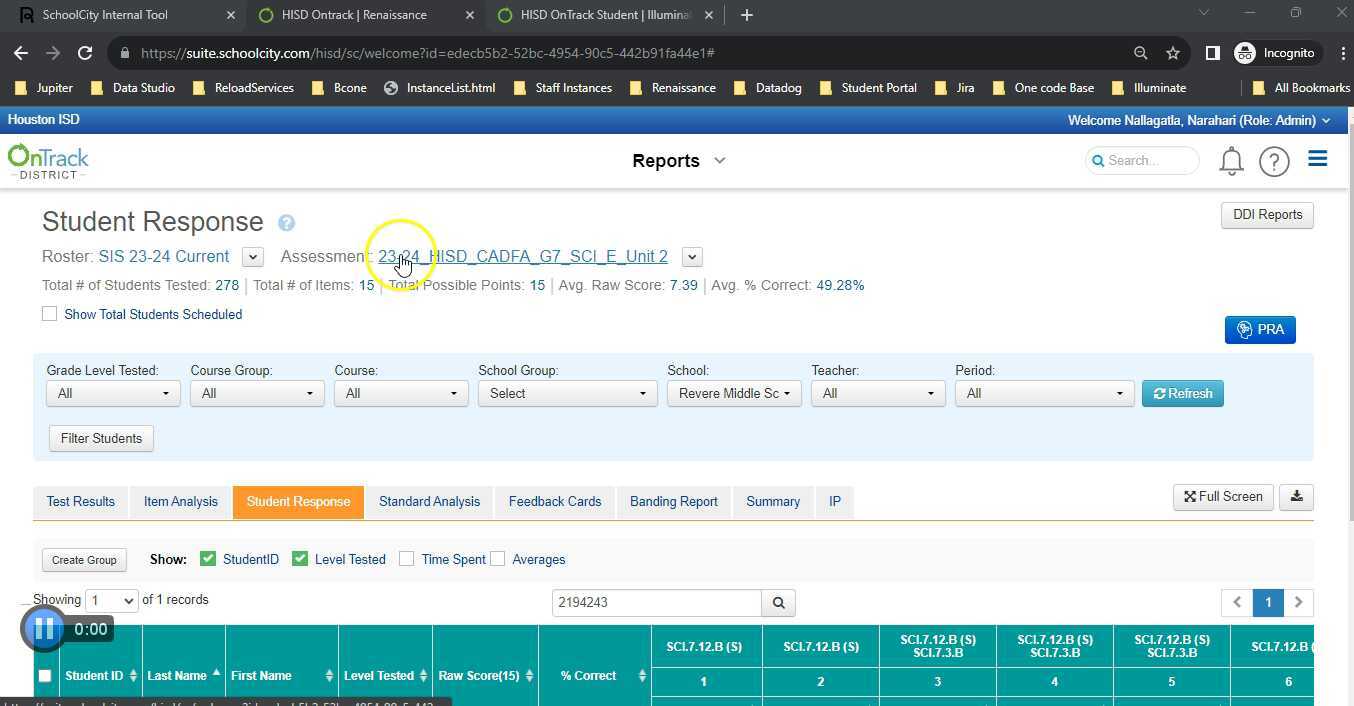Click the blue Refresh button
The width and height of the screenshot is (1354, 706).
point(1182,394)
